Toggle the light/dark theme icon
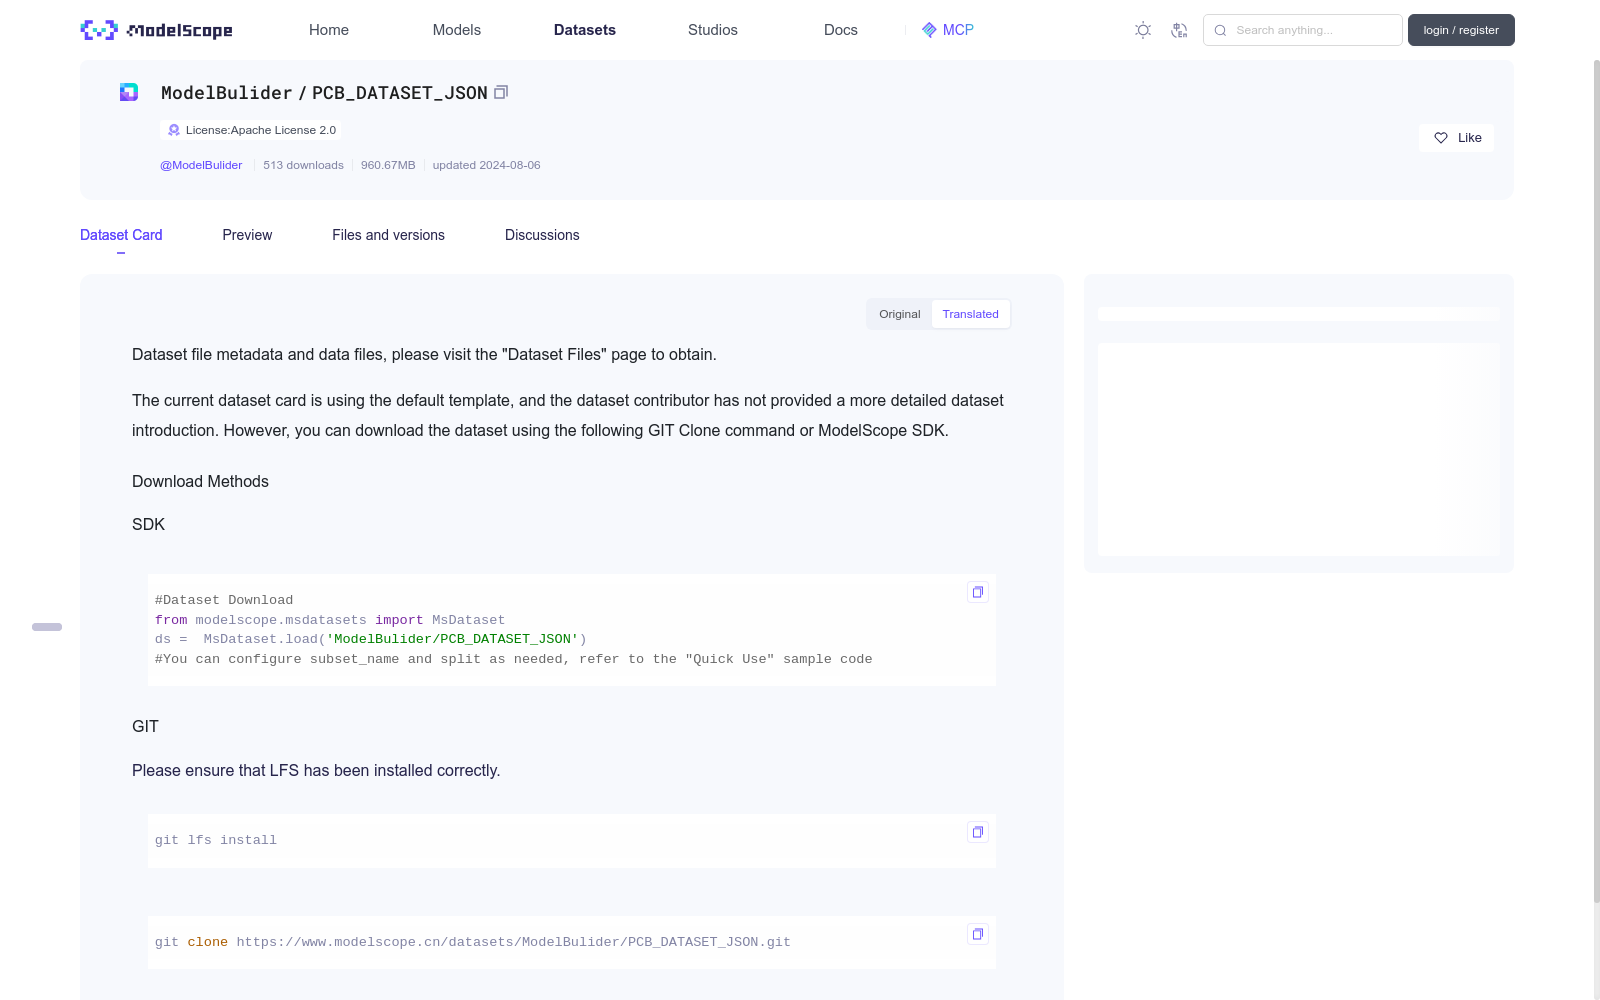The height and width of the screenshot is (1000, 1600). click(1143, 30)
